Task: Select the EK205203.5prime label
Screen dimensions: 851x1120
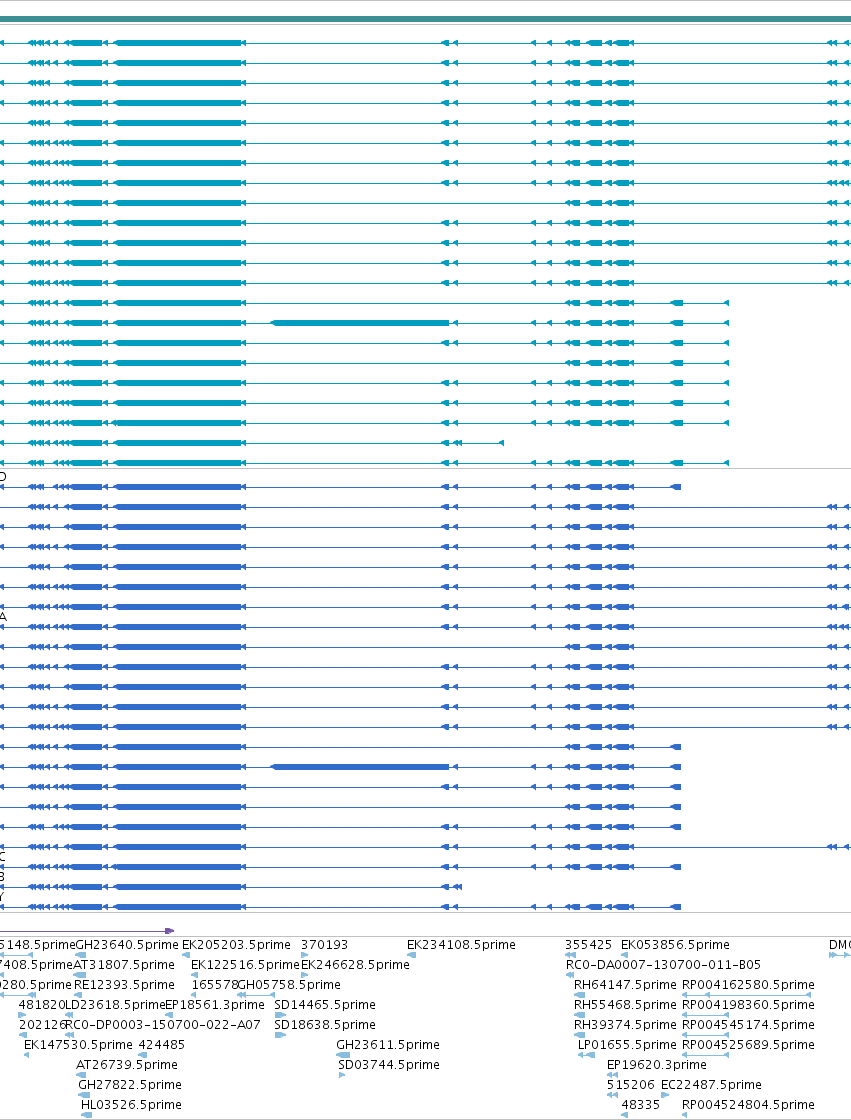Action: (237, 944)
